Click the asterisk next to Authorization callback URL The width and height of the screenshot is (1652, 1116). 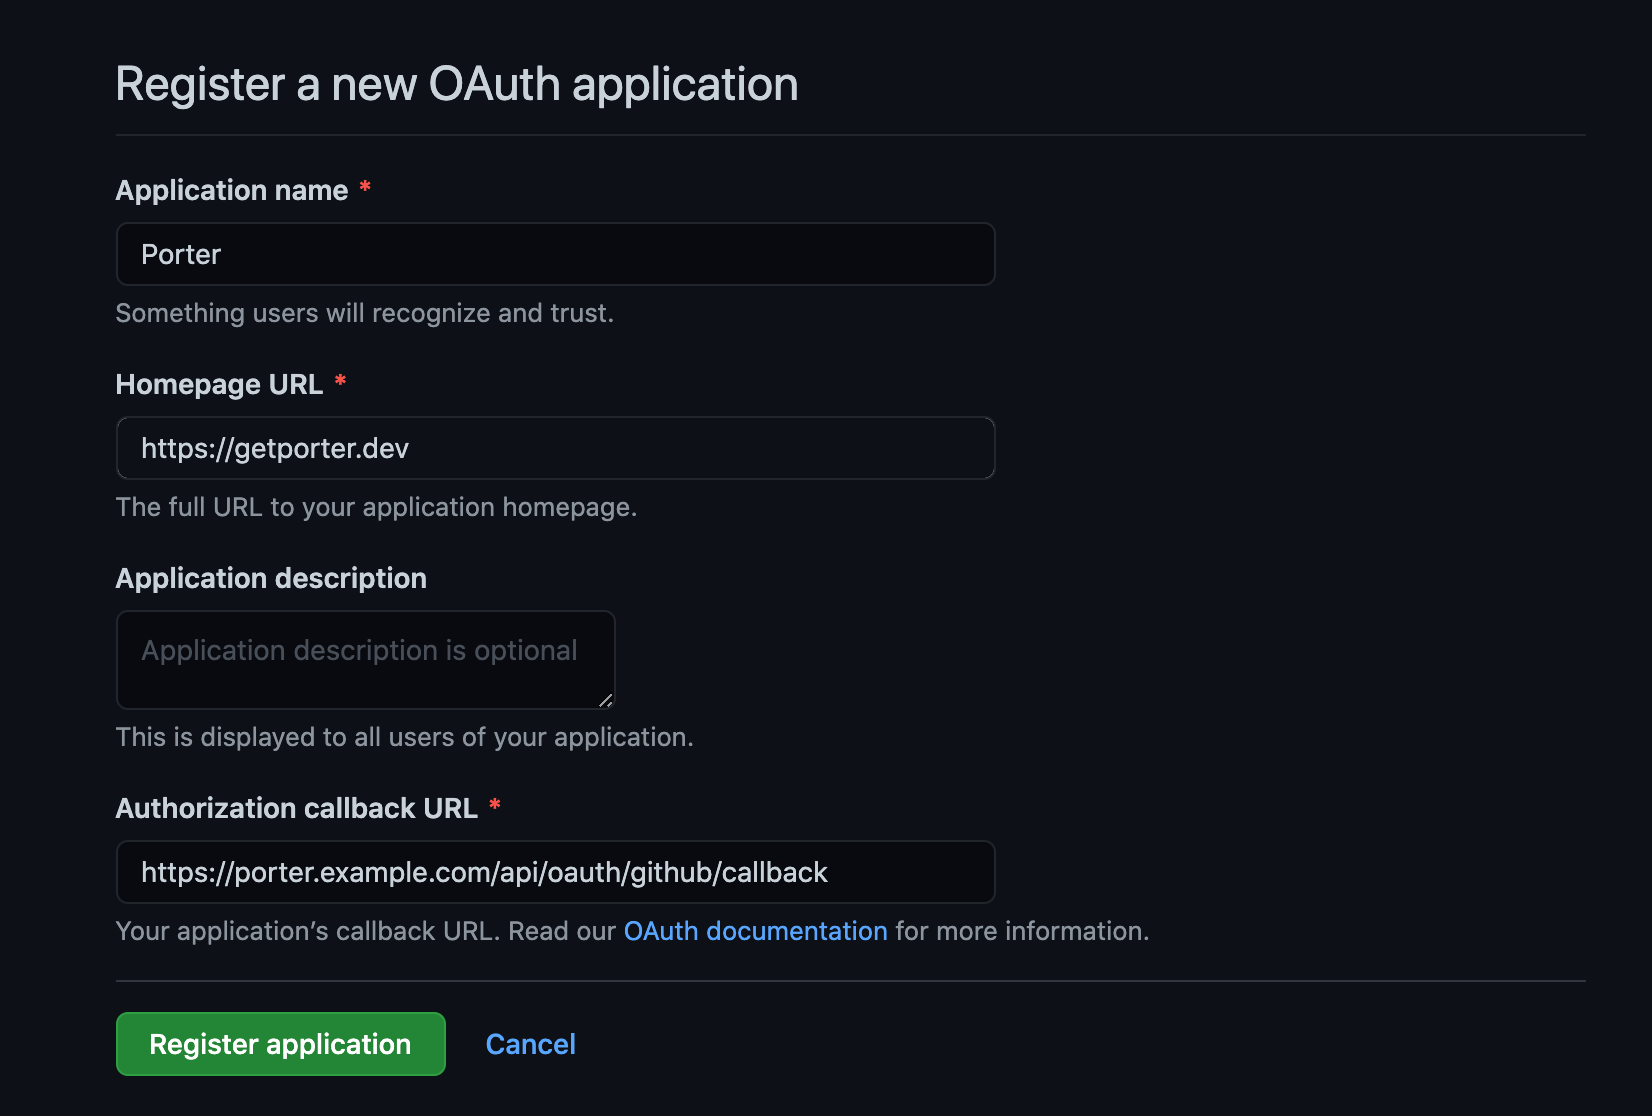pyautogui.click(x=495, y=805)
